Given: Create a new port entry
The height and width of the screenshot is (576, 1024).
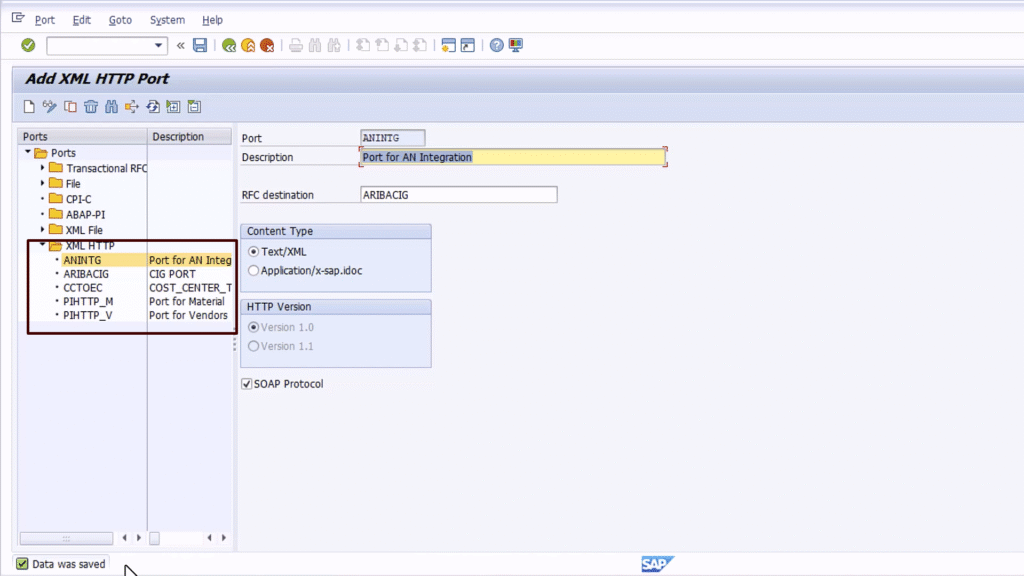Looking at the screenshot, I should (x=28, y=107).
